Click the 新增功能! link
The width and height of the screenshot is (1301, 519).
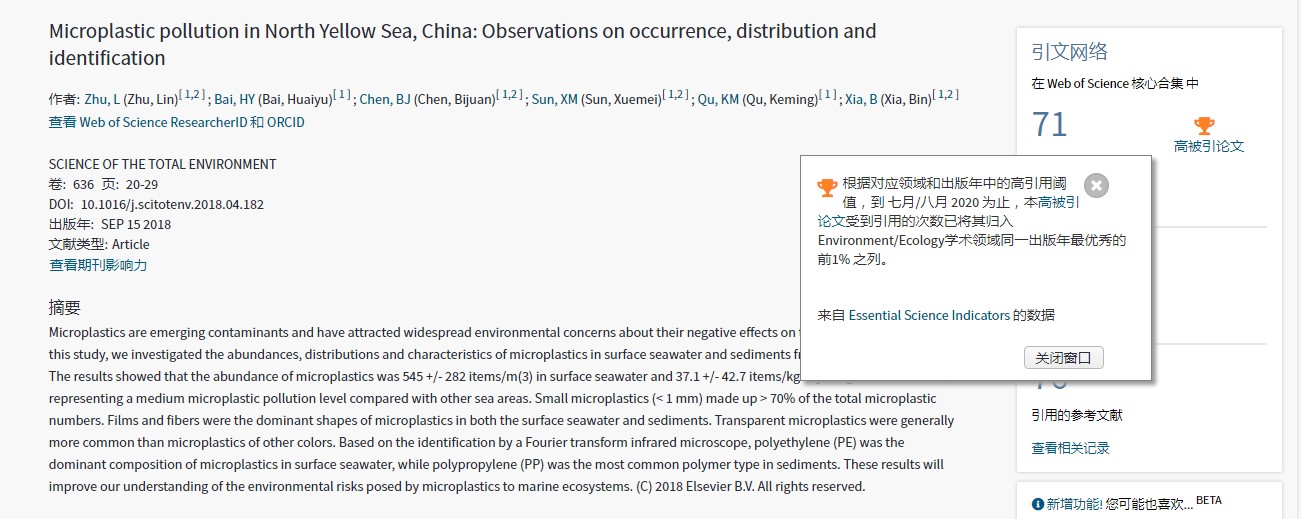click(x=1074, y=504)
